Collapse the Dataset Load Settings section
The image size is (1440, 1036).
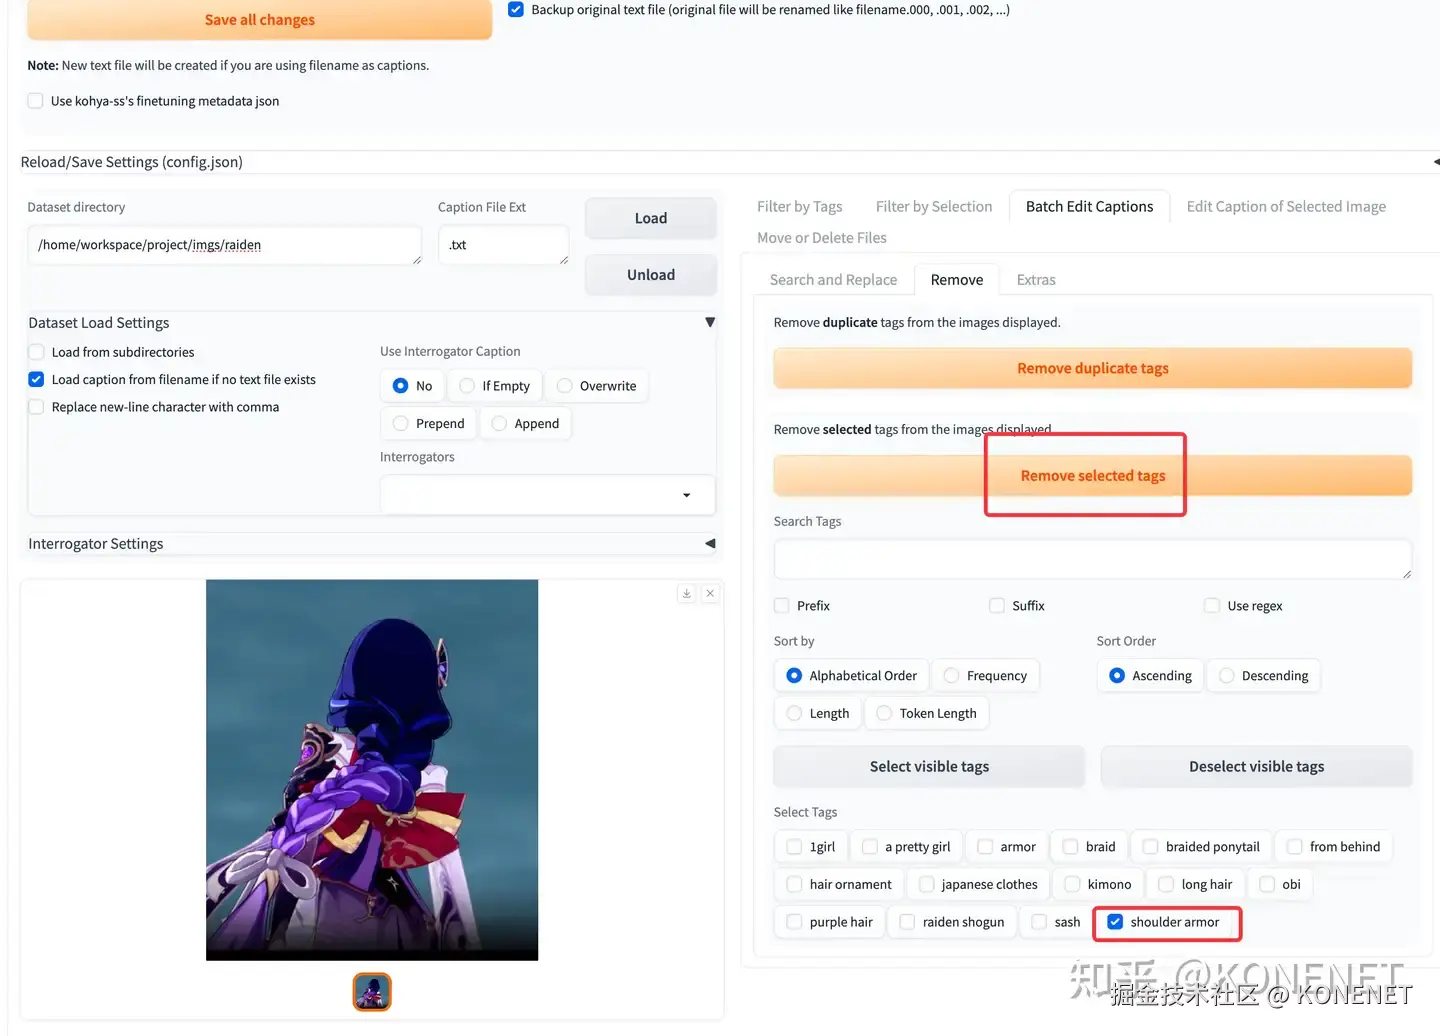710,322
